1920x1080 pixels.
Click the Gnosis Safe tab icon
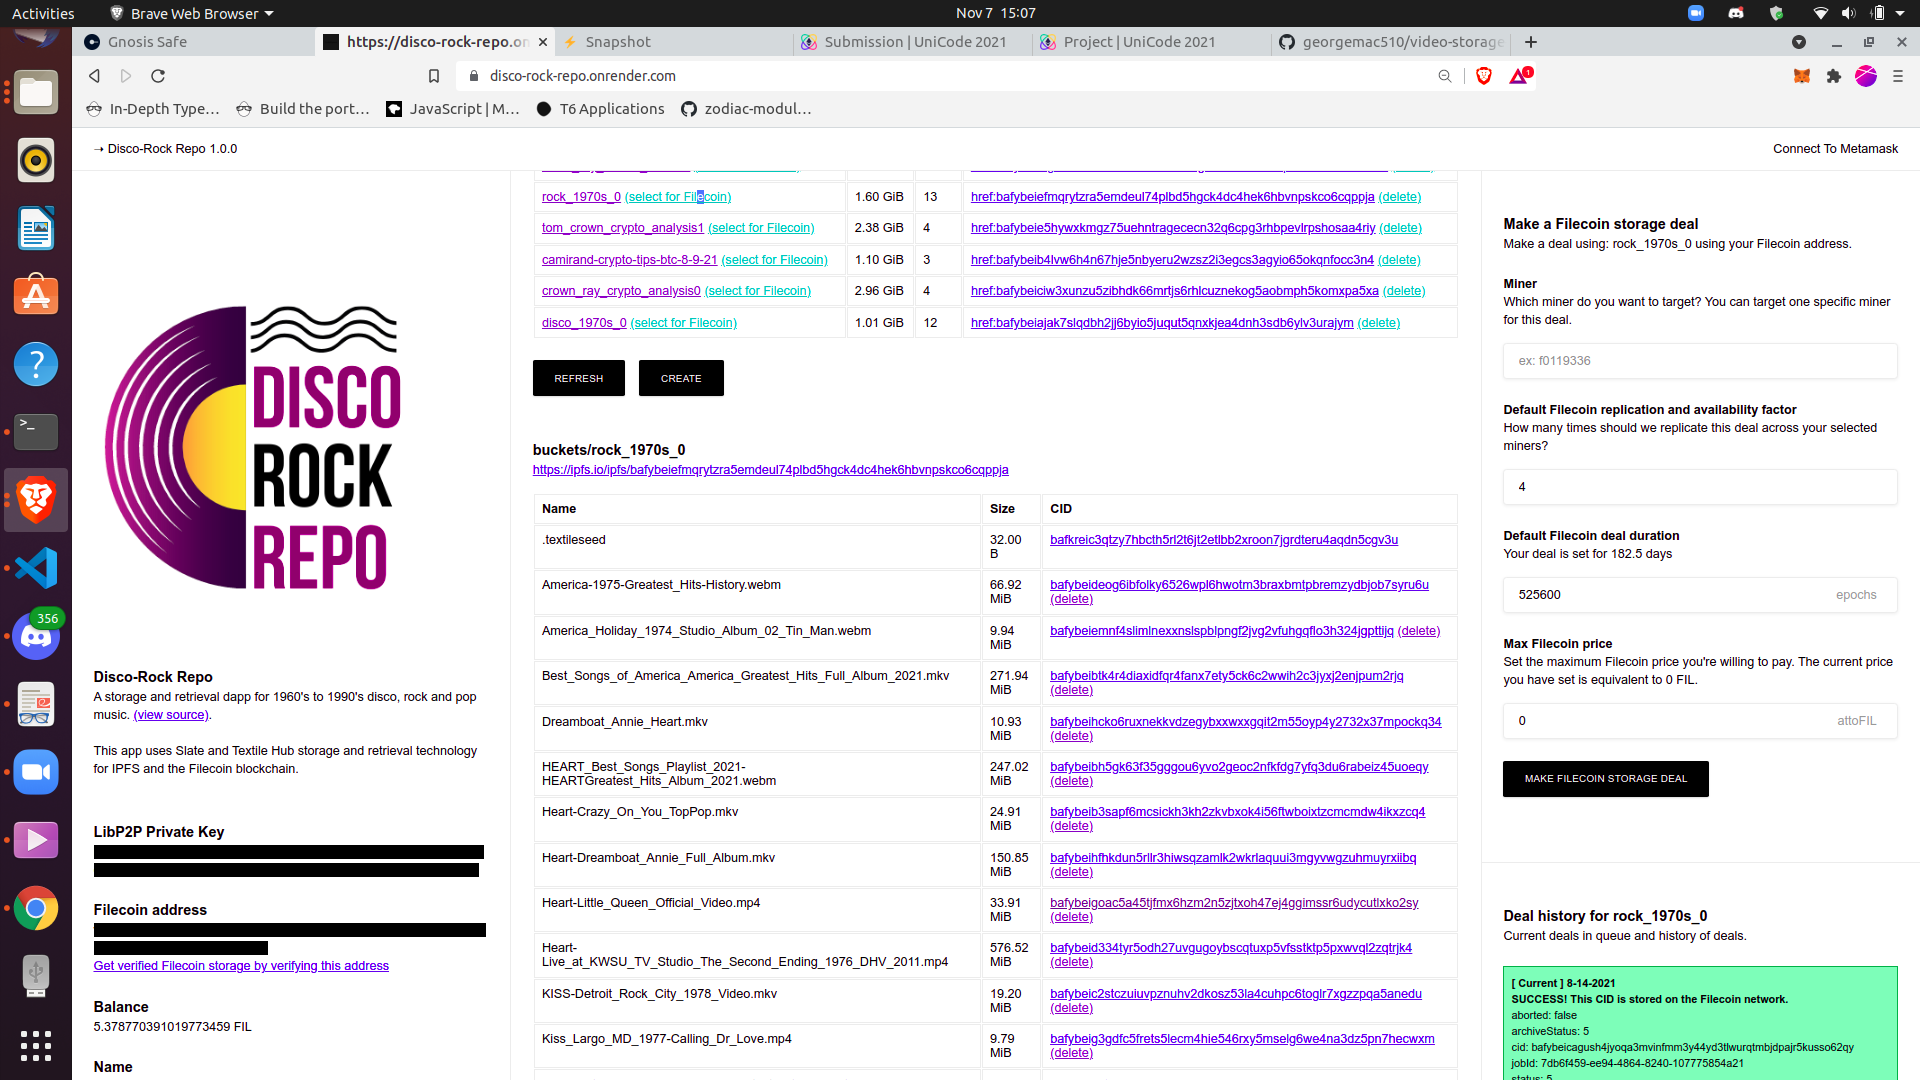(x=94, y=41)
